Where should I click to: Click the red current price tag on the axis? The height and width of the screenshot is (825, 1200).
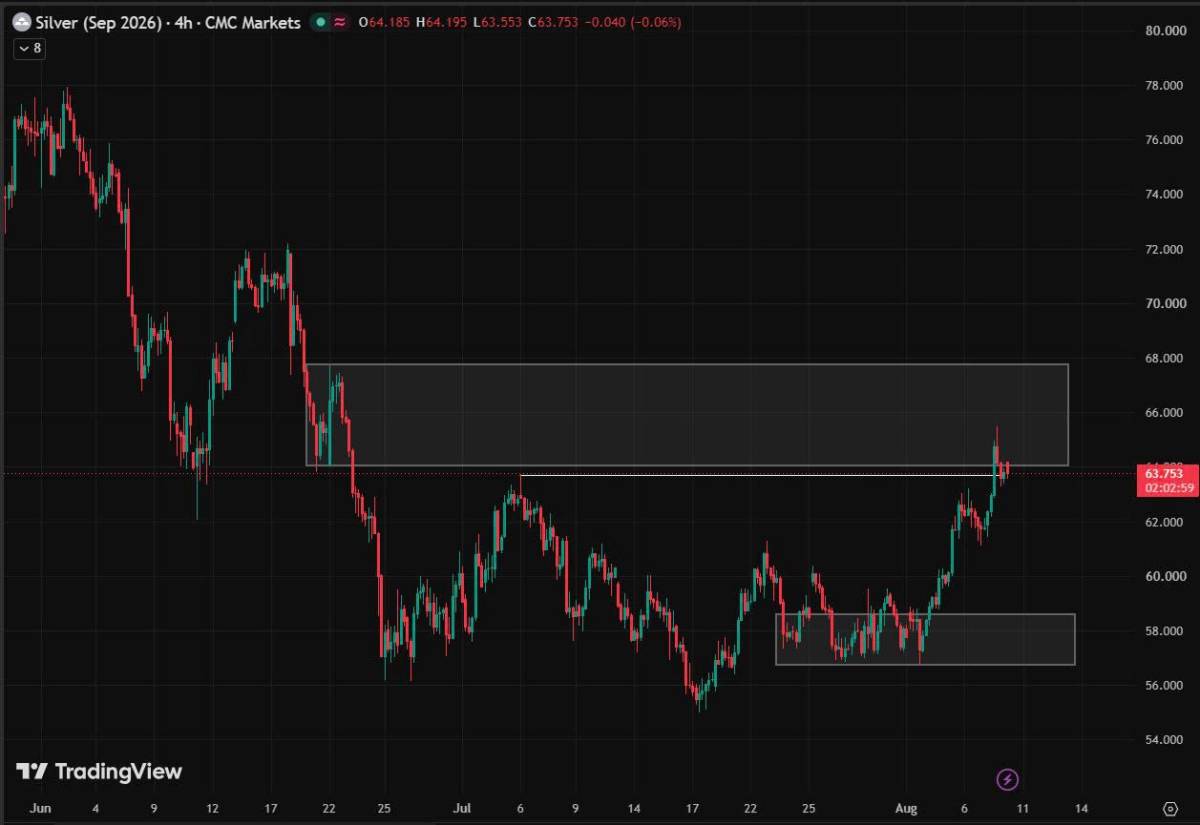click(x=1167, y=480)
